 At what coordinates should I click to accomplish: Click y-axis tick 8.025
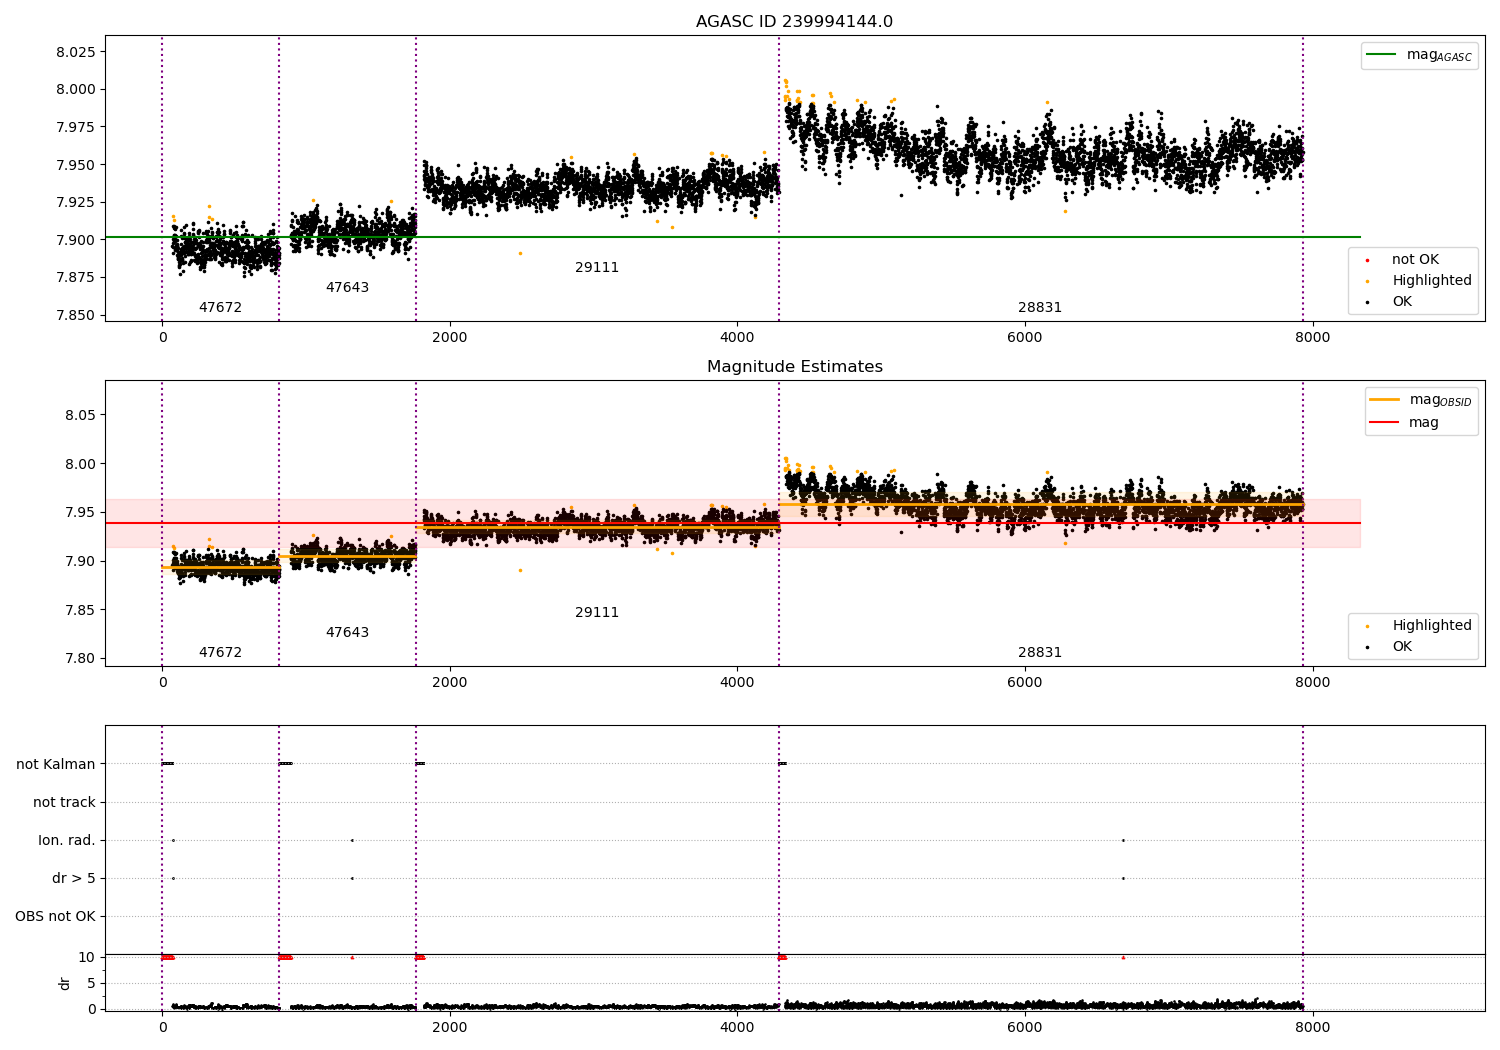[76, 52]
